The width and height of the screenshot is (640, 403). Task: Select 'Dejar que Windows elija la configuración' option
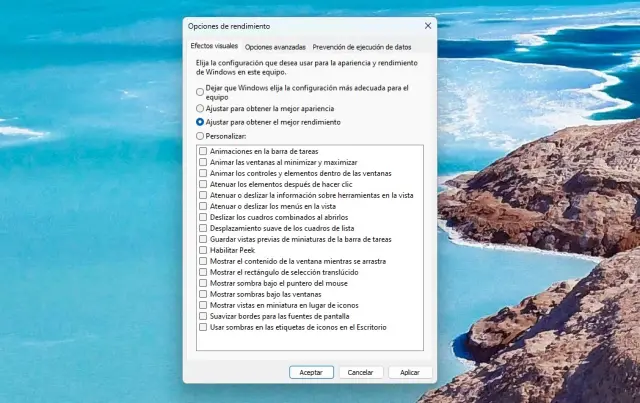coord(200,89)
